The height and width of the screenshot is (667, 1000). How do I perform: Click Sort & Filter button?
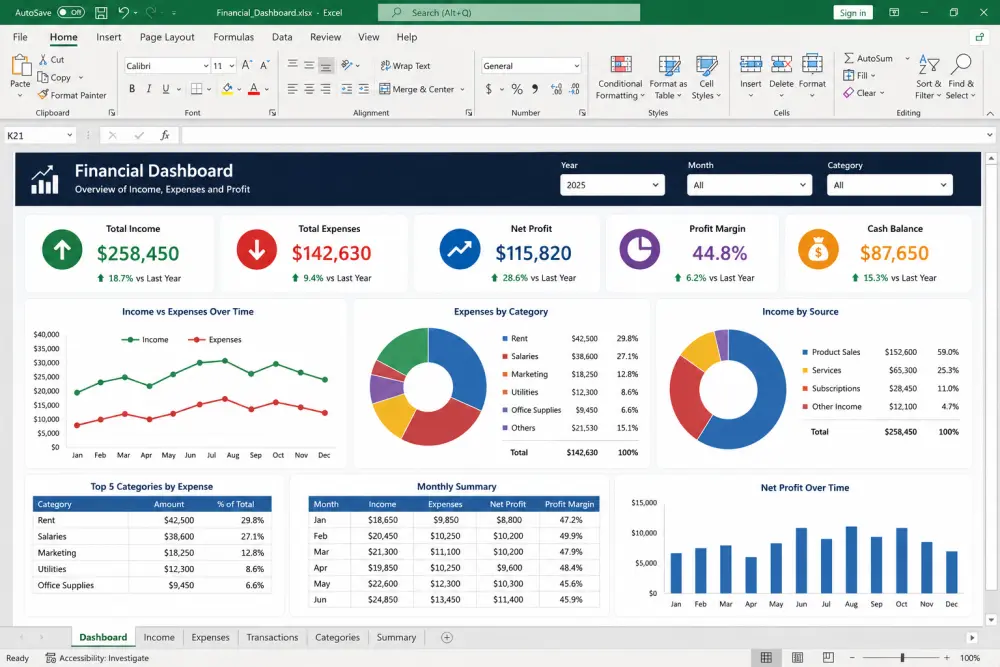pyautogui.click(x=928, y=77)
